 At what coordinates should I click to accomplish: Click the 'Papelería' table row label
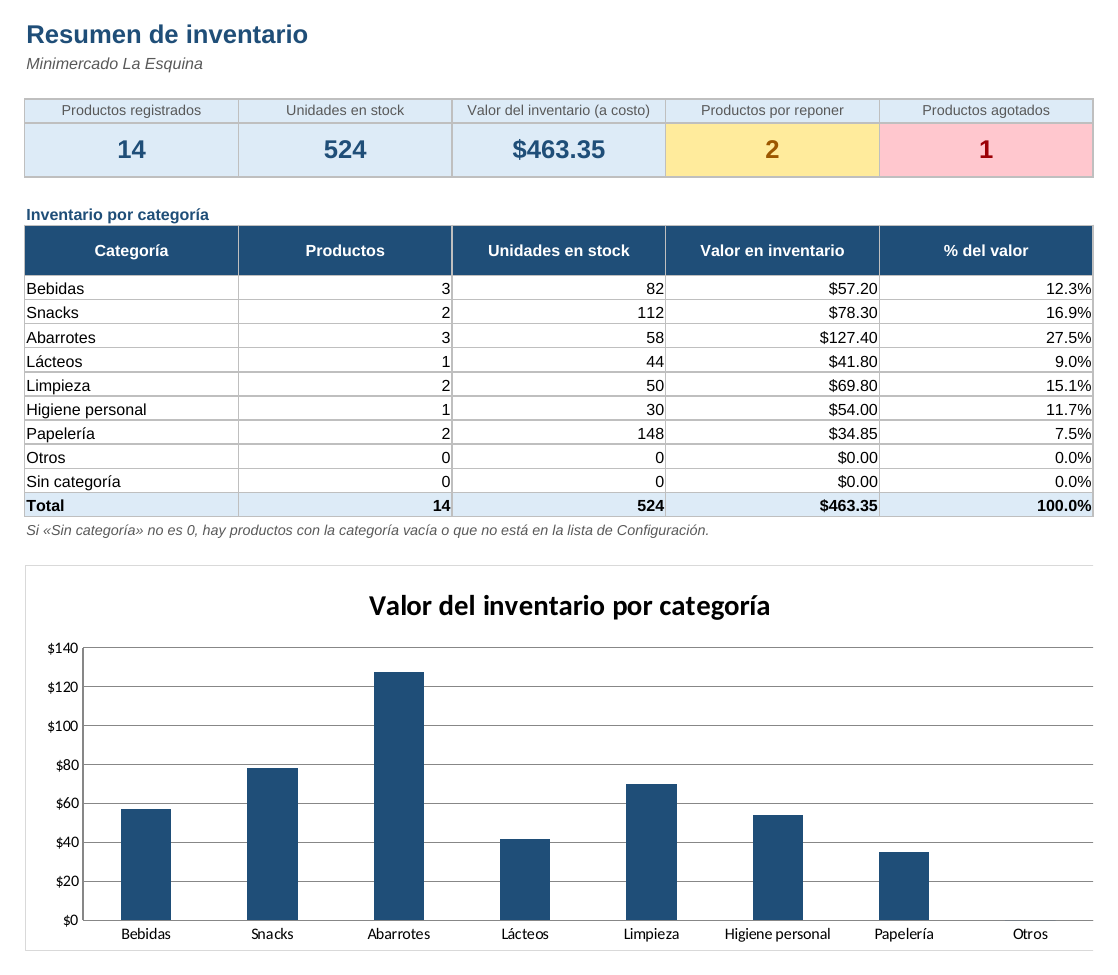tap(61, 434)
